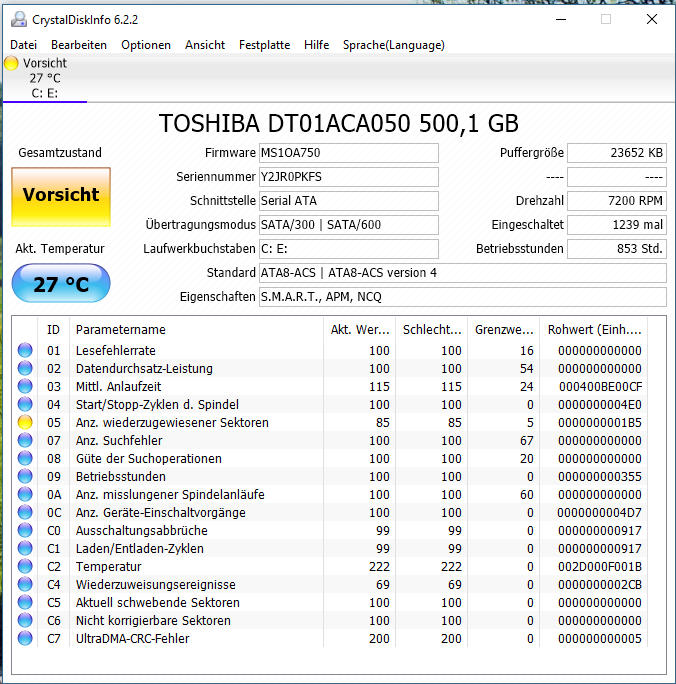The image size is (676, 684).
Task: Click raw value 002D000F001B
Action: pyautogui.click(x=600, y=567)
